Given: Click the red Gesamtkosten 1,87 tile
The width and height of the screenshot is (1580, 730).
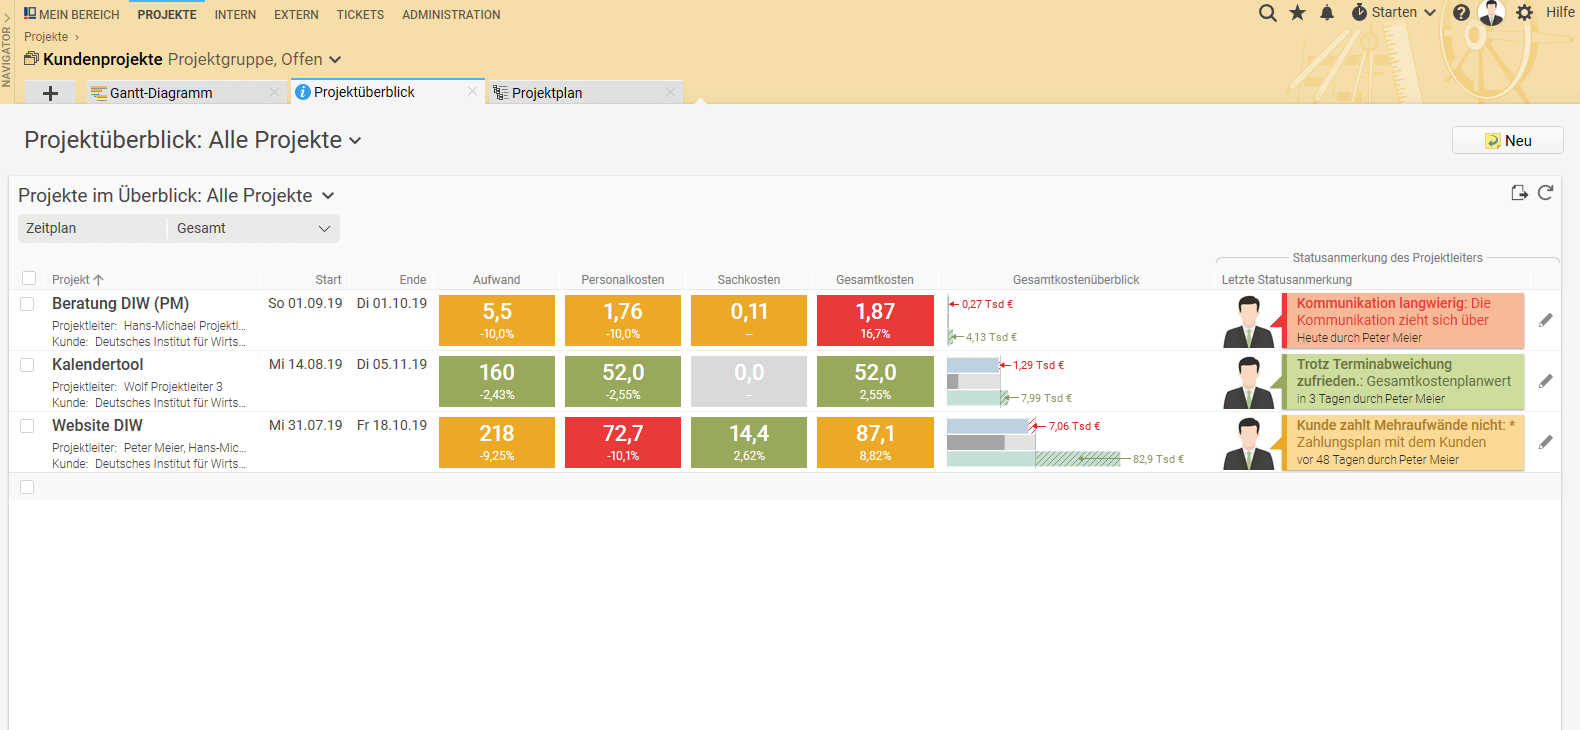Looking at the screenshot, I should 875,320.
